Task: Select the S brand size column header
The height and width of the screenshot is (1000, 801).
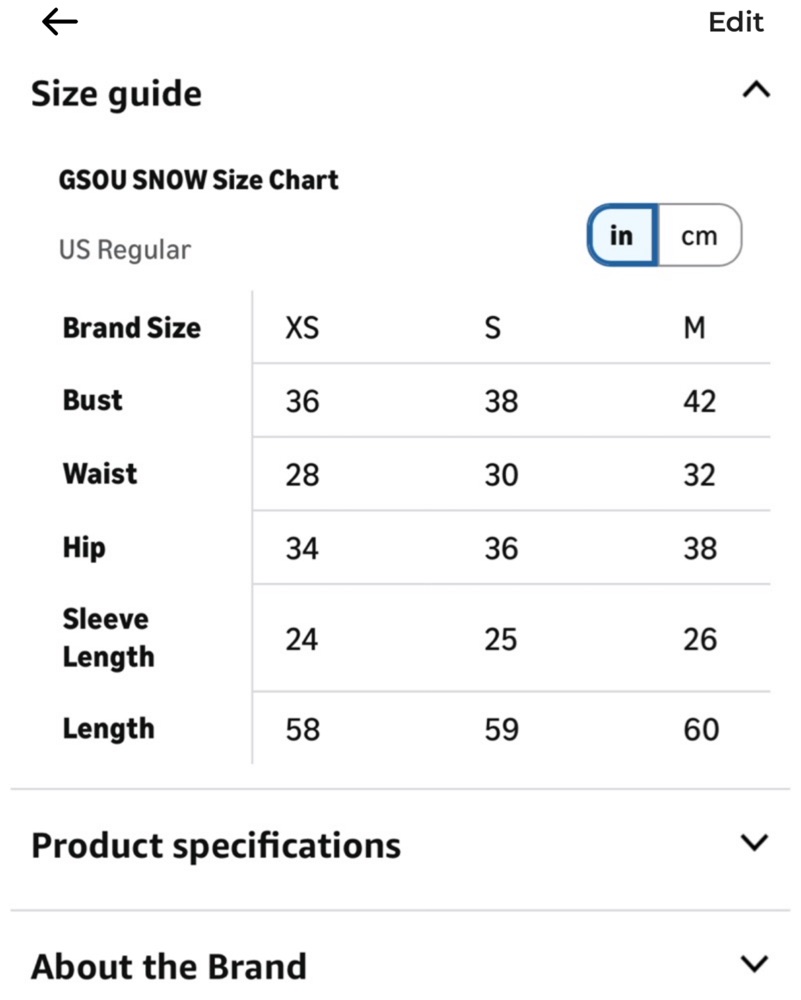Action: click(492, 328)
